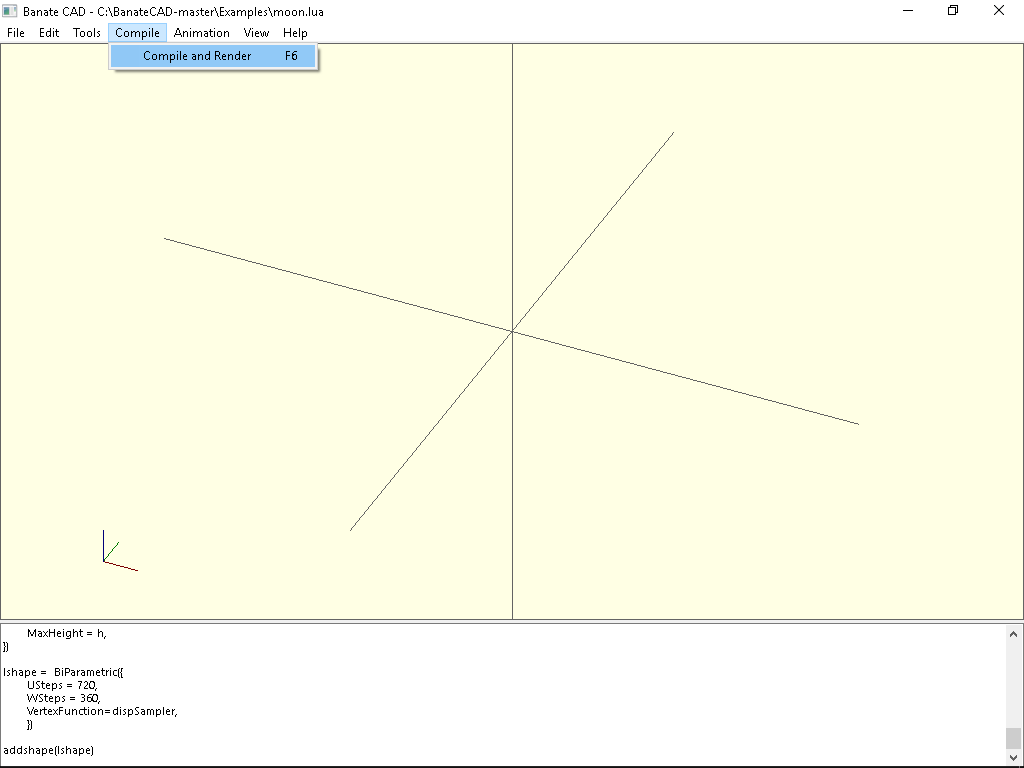Open the Animation menu
Viewport: 1024px width, 768px height.
pyautogui.click(x=201, y=32)
